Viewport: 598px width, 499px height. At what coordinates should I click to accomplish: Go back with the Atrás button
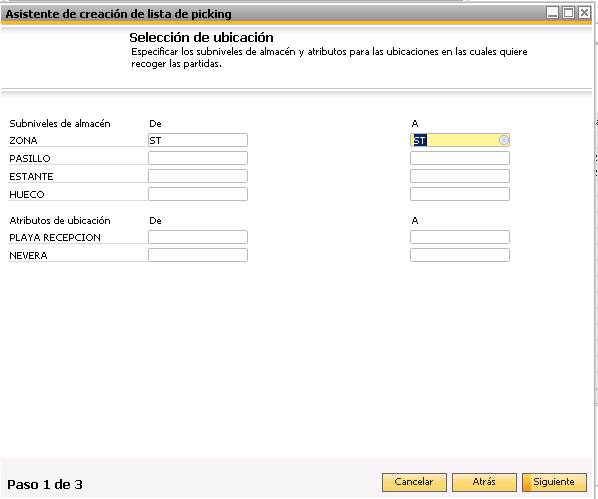(484, 482)
